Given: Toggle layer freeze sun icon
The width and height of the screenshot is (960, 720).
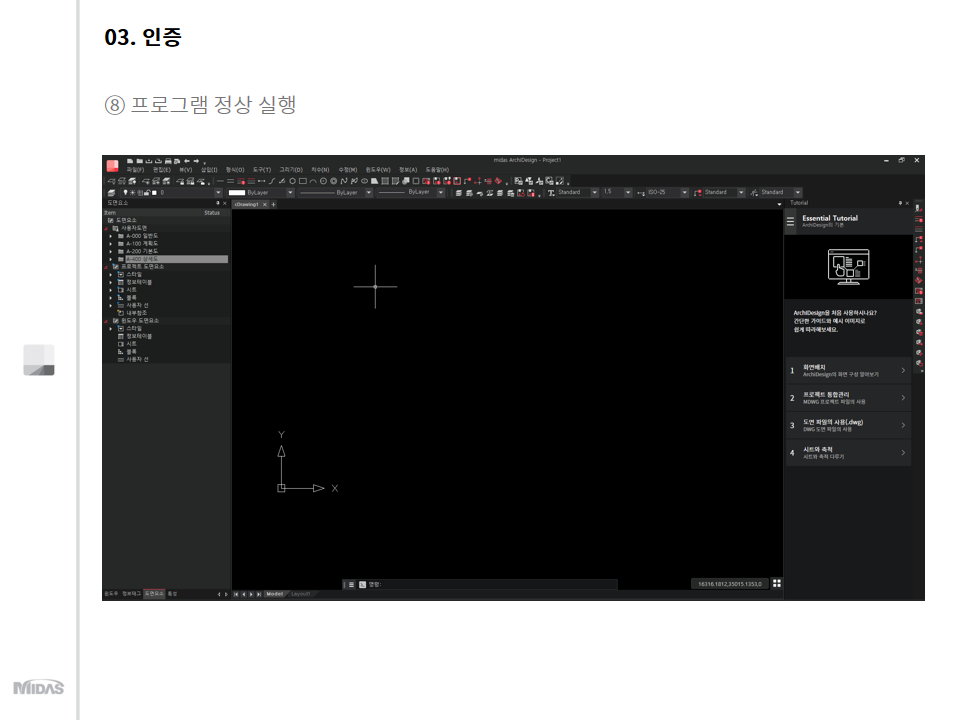Looking at the screenshot, I should coord(132,192).
